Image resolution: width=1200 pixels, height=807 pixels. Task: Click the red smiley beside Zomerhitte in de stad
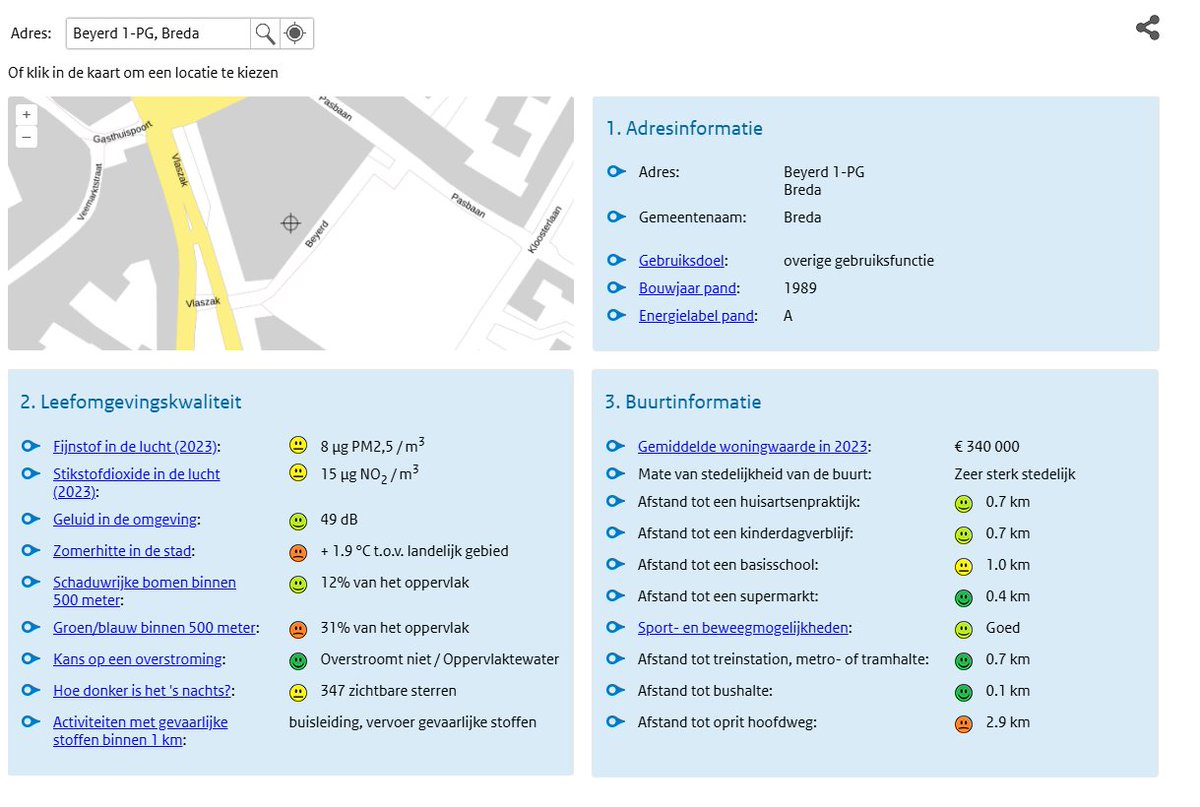[298, 551]
